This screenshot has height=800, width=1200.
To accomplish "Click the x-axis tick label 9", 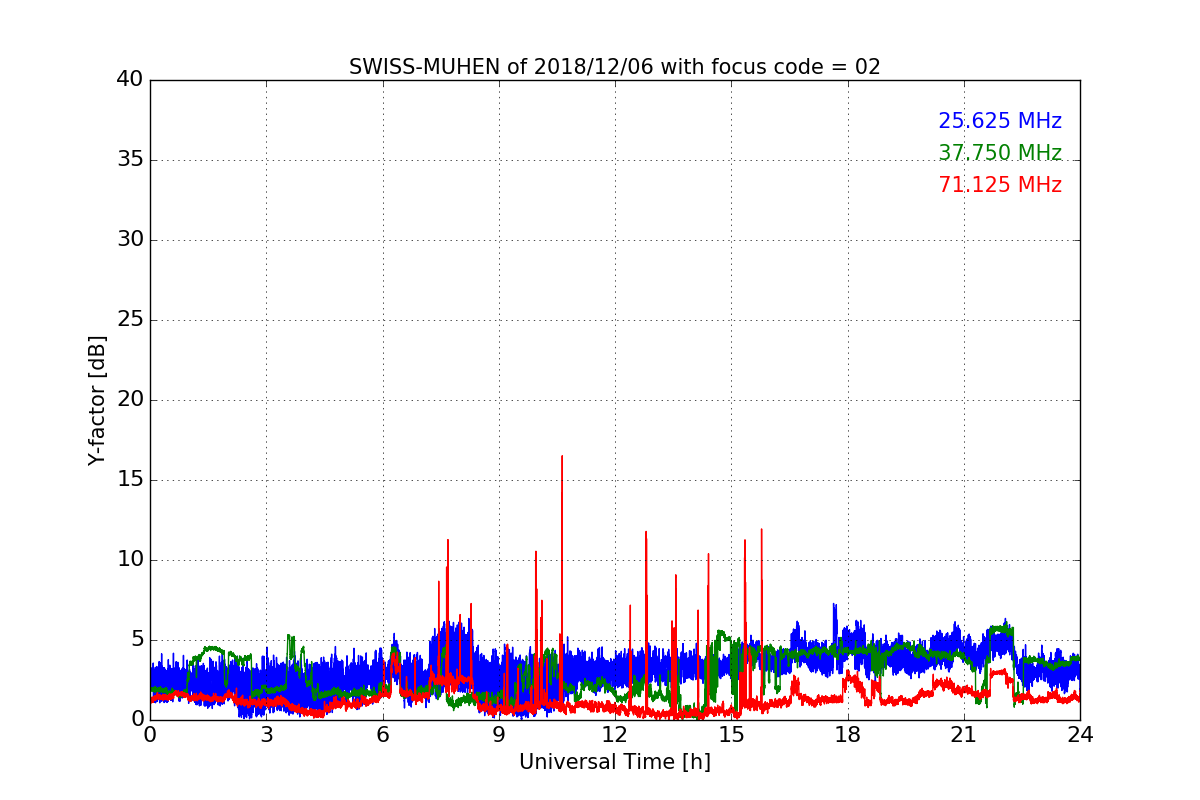I will tap(499, 735).
